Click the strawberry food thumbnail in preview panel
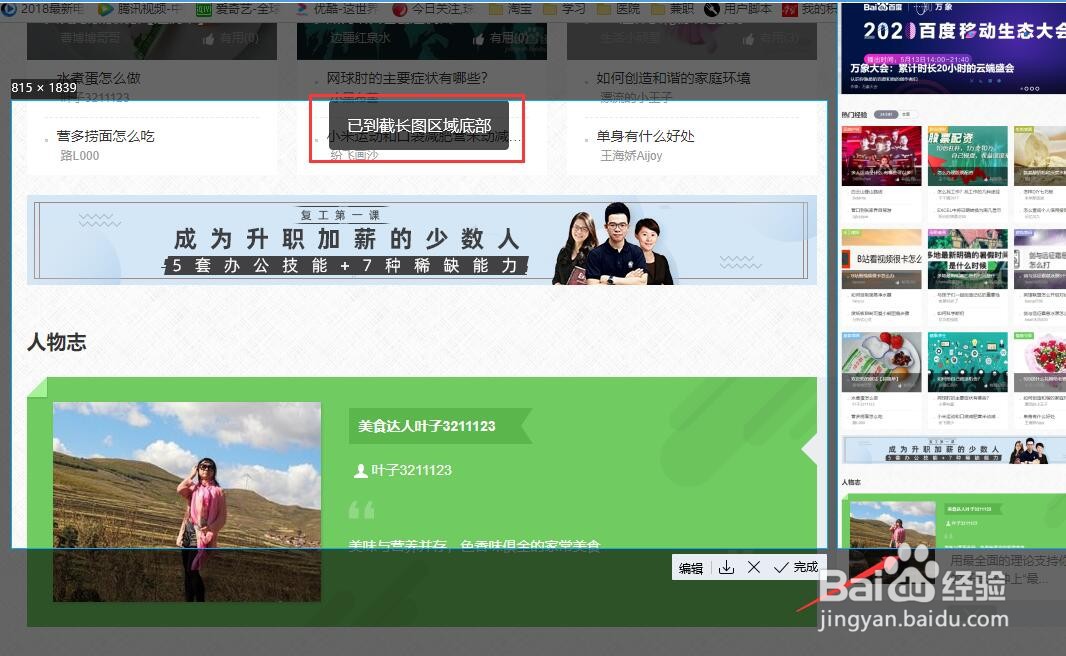 (x=882, y=362)
